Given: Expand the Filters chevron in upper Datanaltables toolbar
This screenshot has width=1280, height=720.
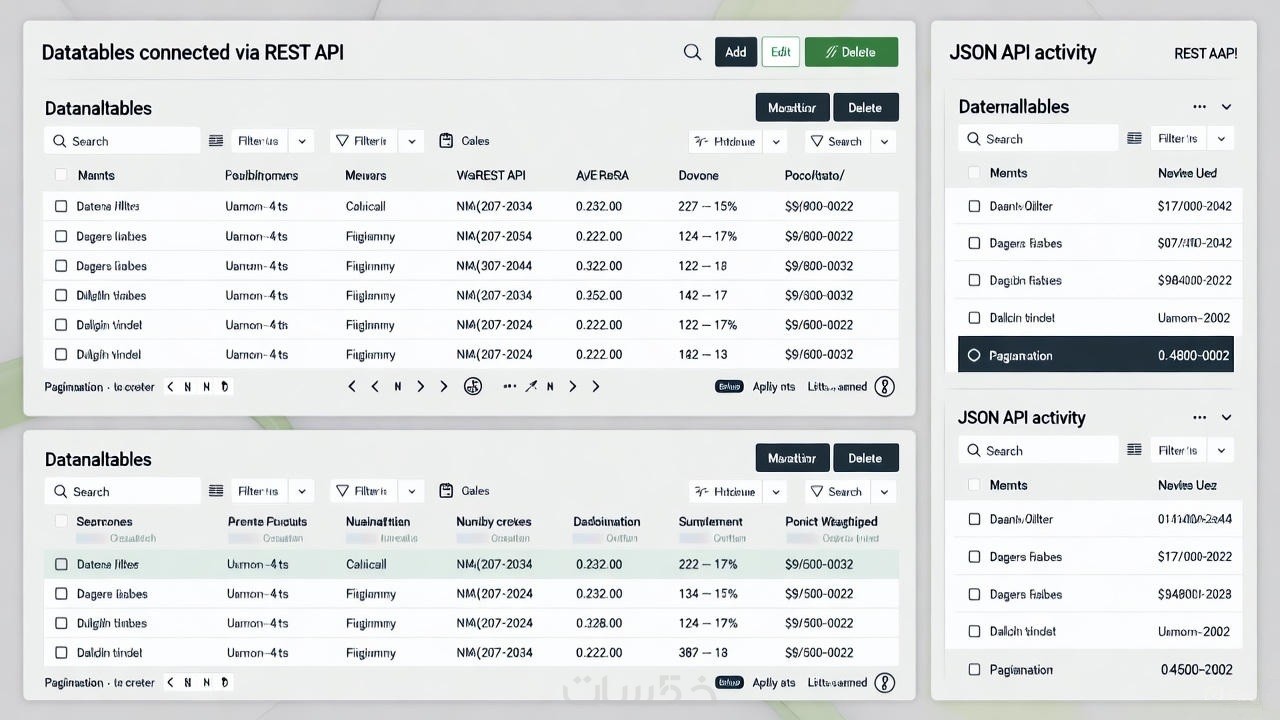Looking at the screenshot, I should click(302, 141).
